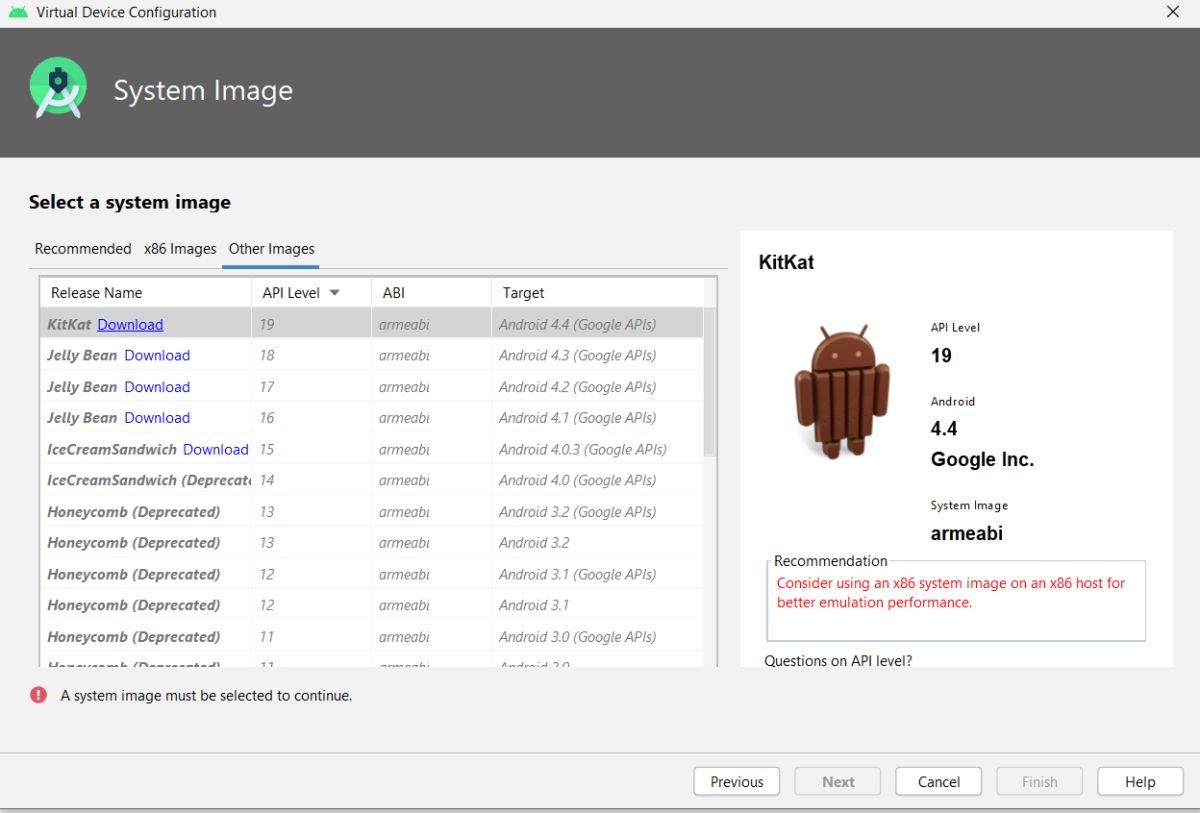Image resolution: width=1200 pixels, height=813 pixels.
Task: Click the small Android icon in title bar
Action: click(18, 12)
